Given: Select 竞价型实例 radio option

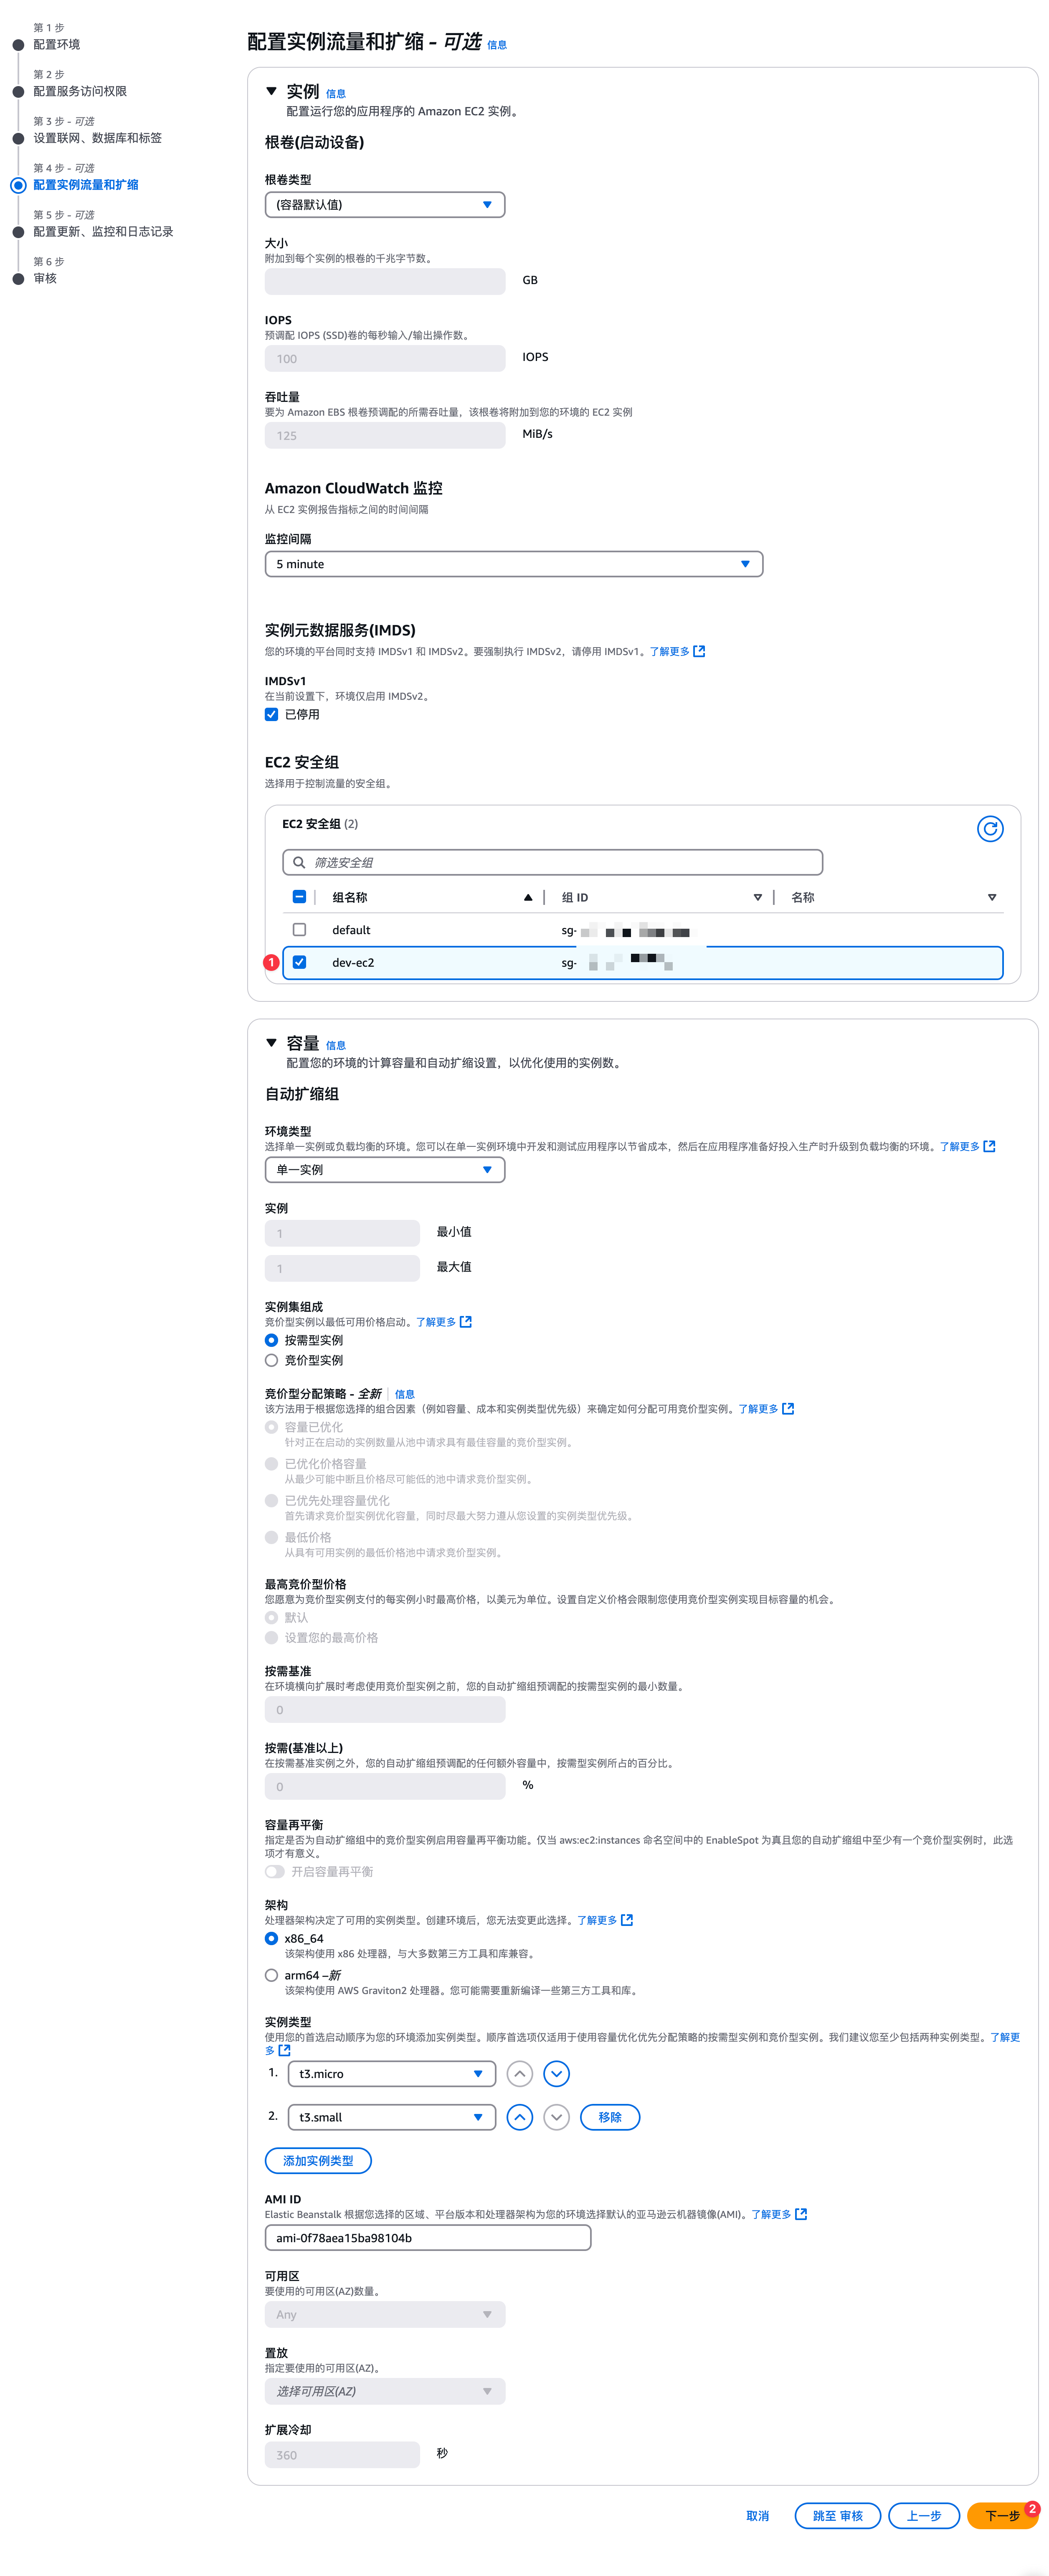Looking at the screenshot, I should point(271,1360).
